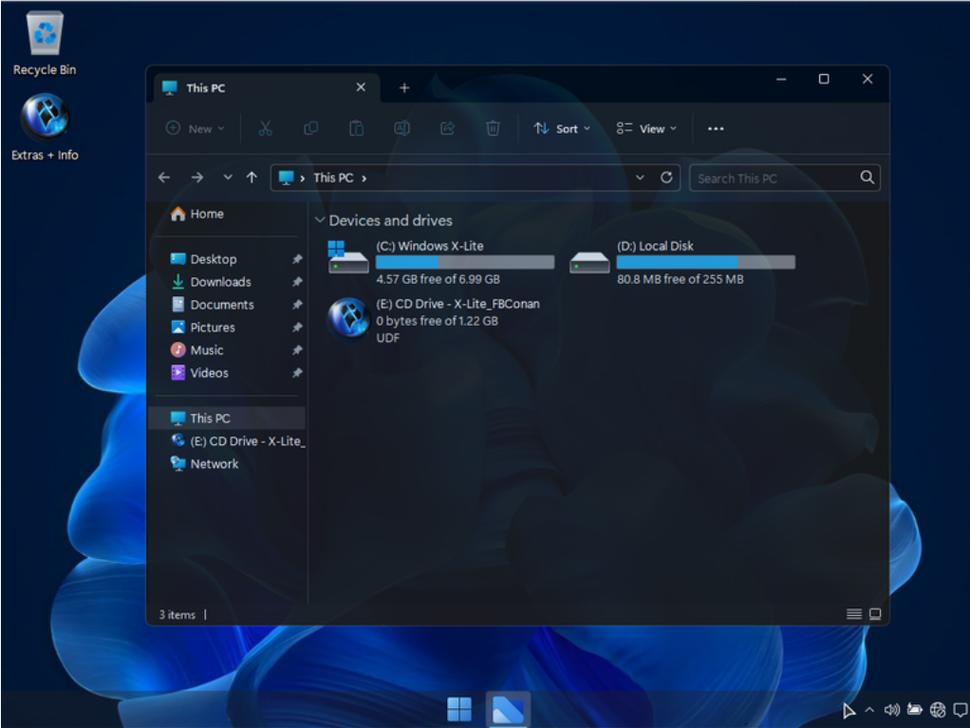Viewport: 970px width, 728px height.
Task: Go forward with the right arrow
Action: [x=197, y=178]
